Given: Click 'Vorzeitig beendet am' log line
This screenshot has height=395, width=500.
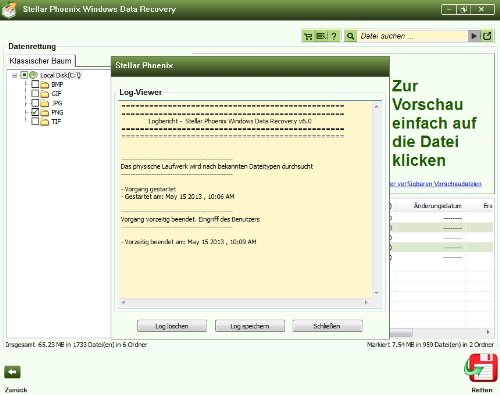Looking at the screenshot, I should [189, 242].
